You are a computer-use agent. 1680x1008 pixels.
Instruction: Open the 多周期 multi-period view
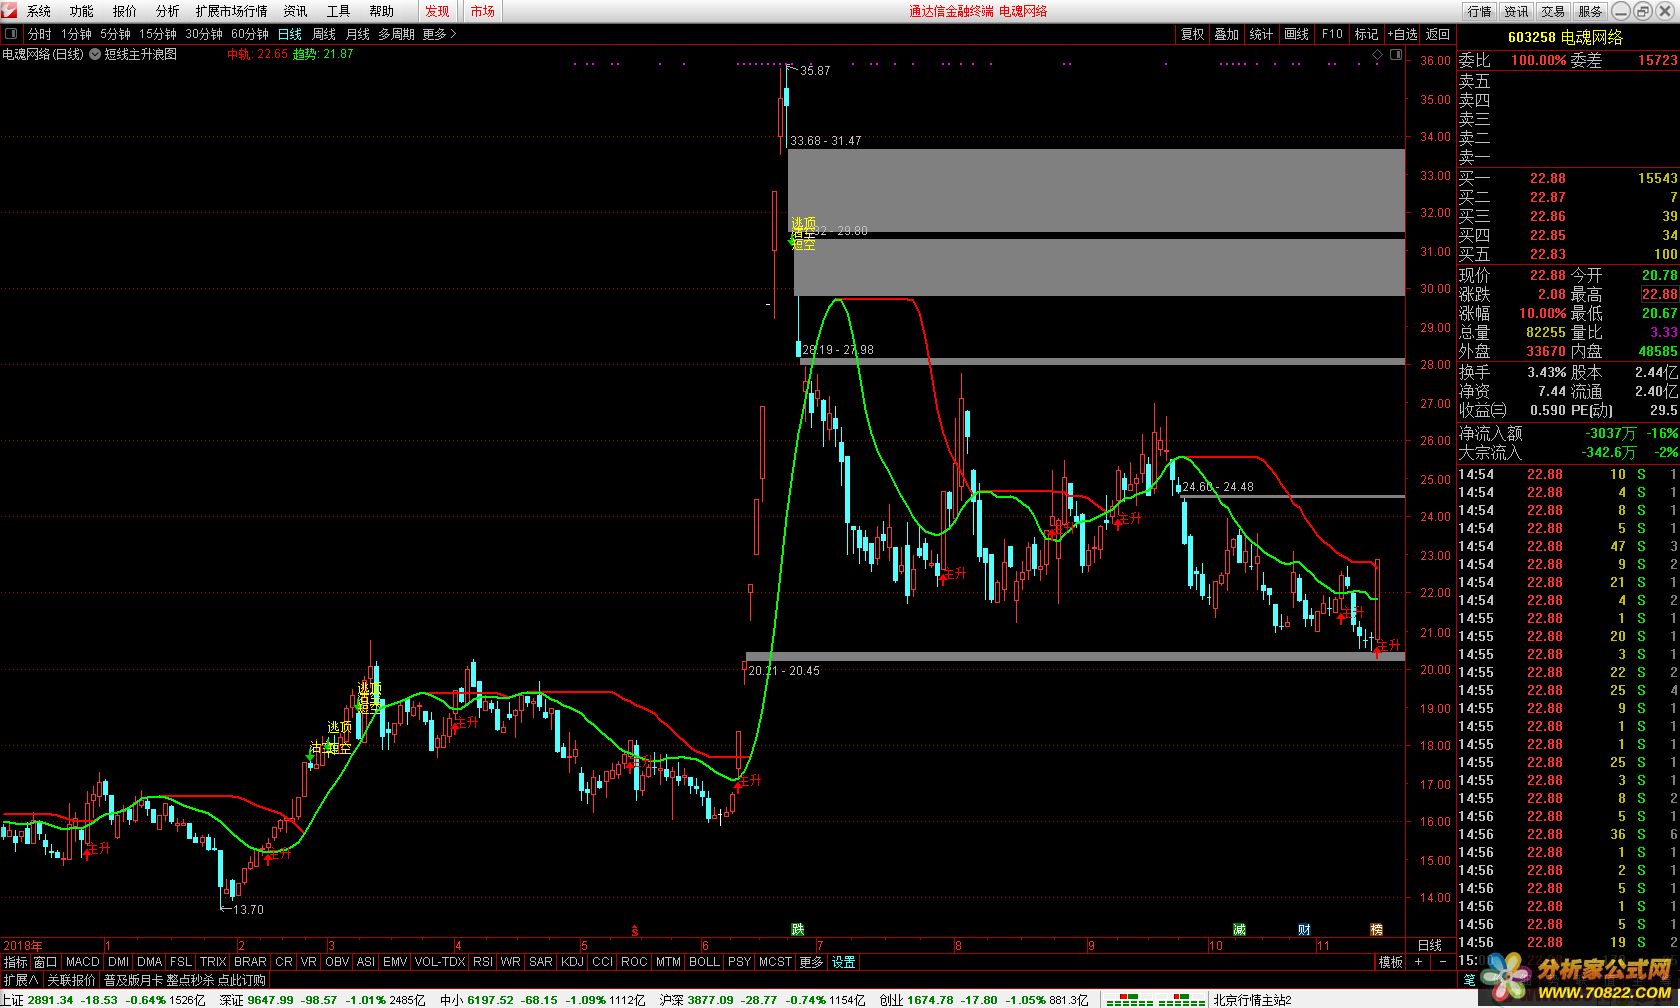point(396,34)
